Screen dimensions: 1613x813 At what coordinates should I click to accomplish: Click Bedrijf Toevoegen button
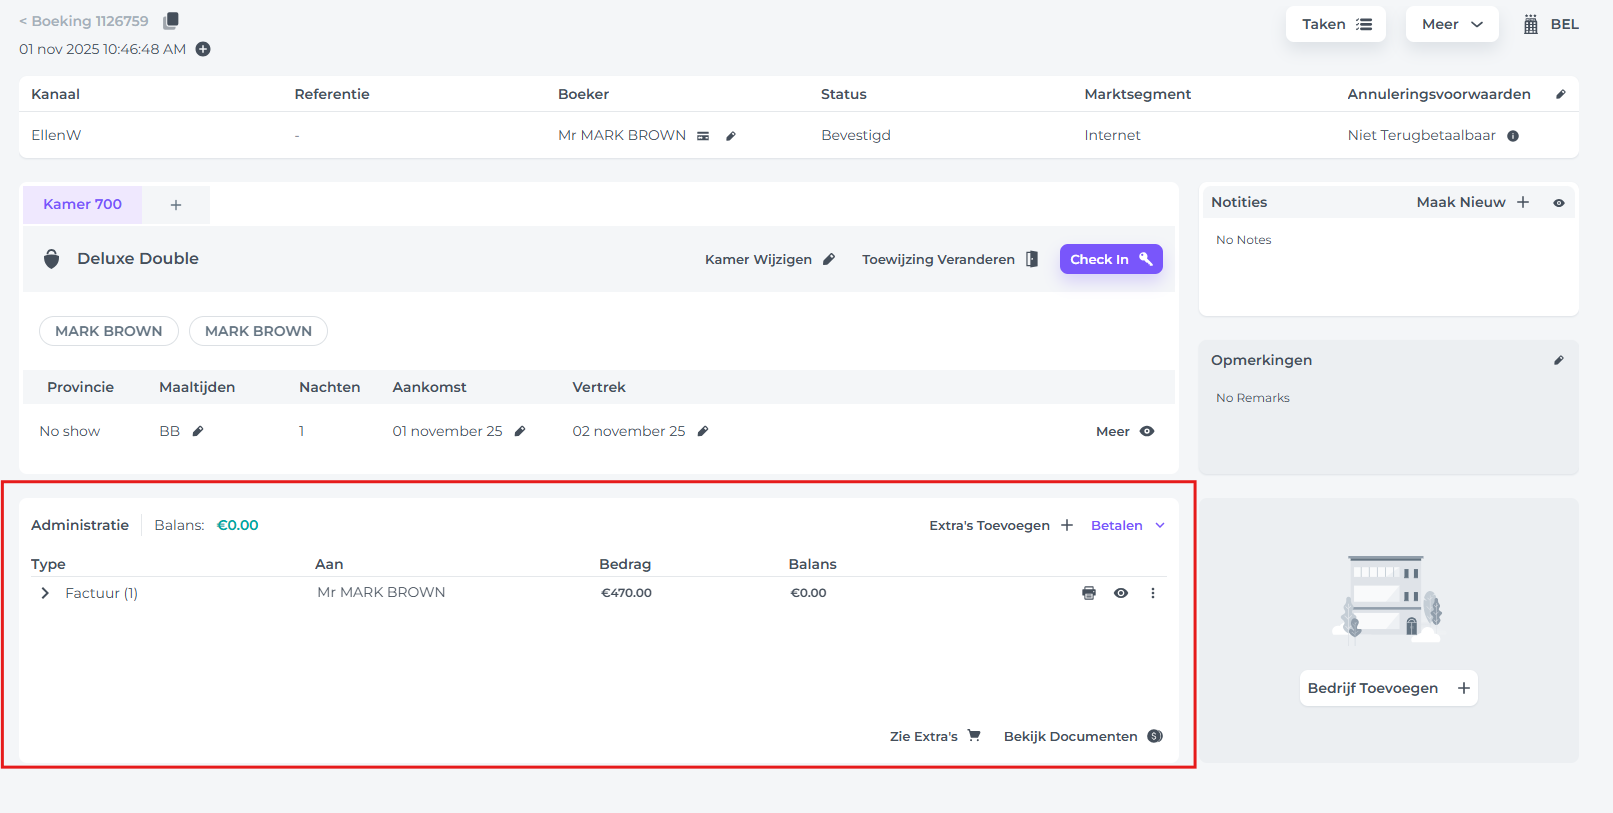[x=1387, y=688]
